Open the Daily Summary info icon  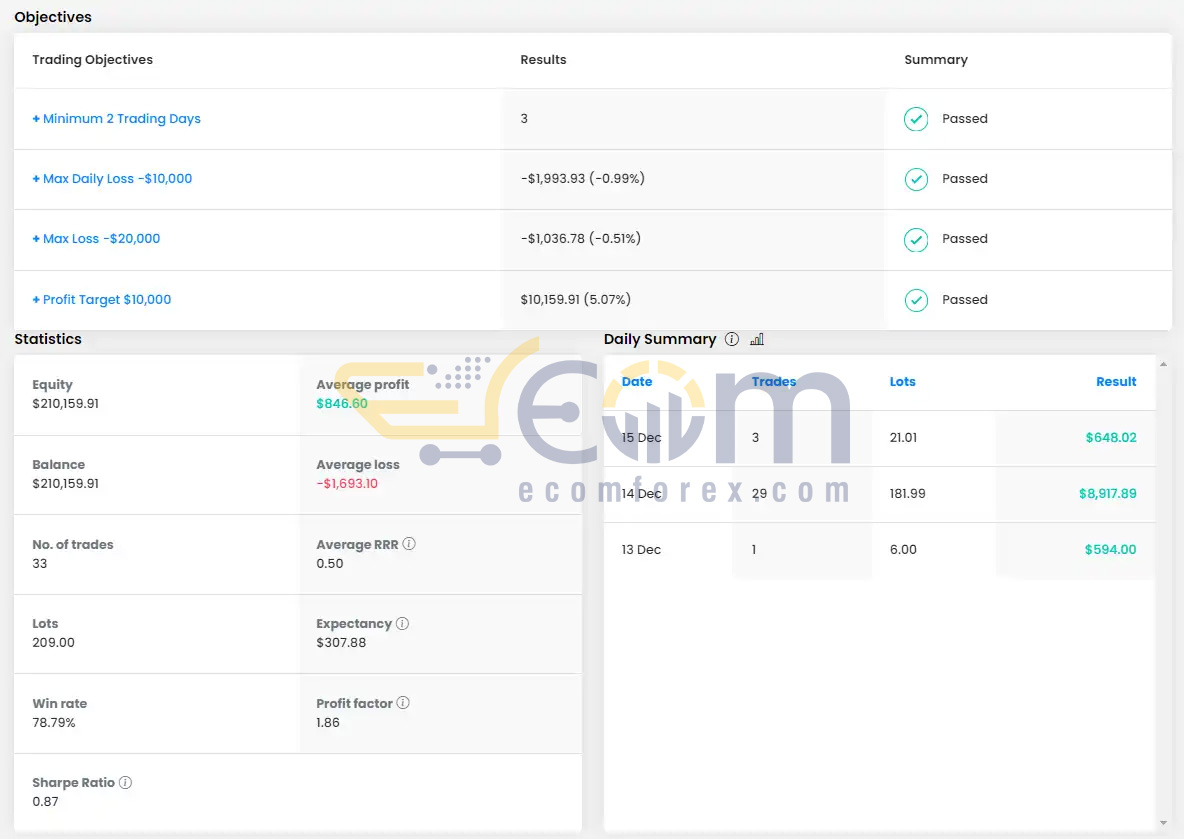tap(732, 339)
